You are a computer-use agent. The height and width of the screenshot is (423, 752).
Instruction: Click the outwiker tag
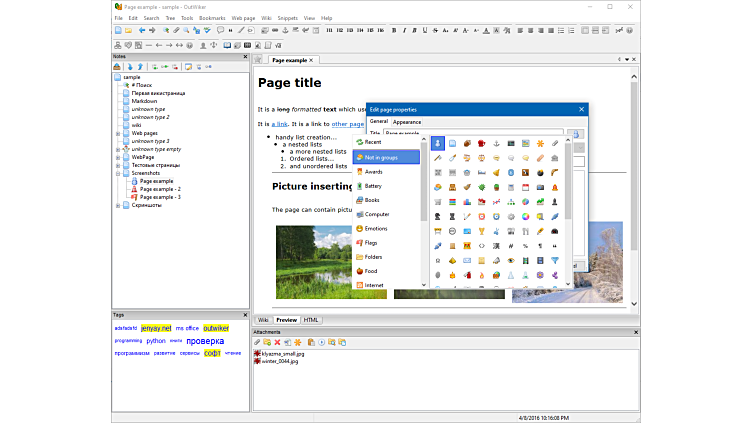[216, 329]
